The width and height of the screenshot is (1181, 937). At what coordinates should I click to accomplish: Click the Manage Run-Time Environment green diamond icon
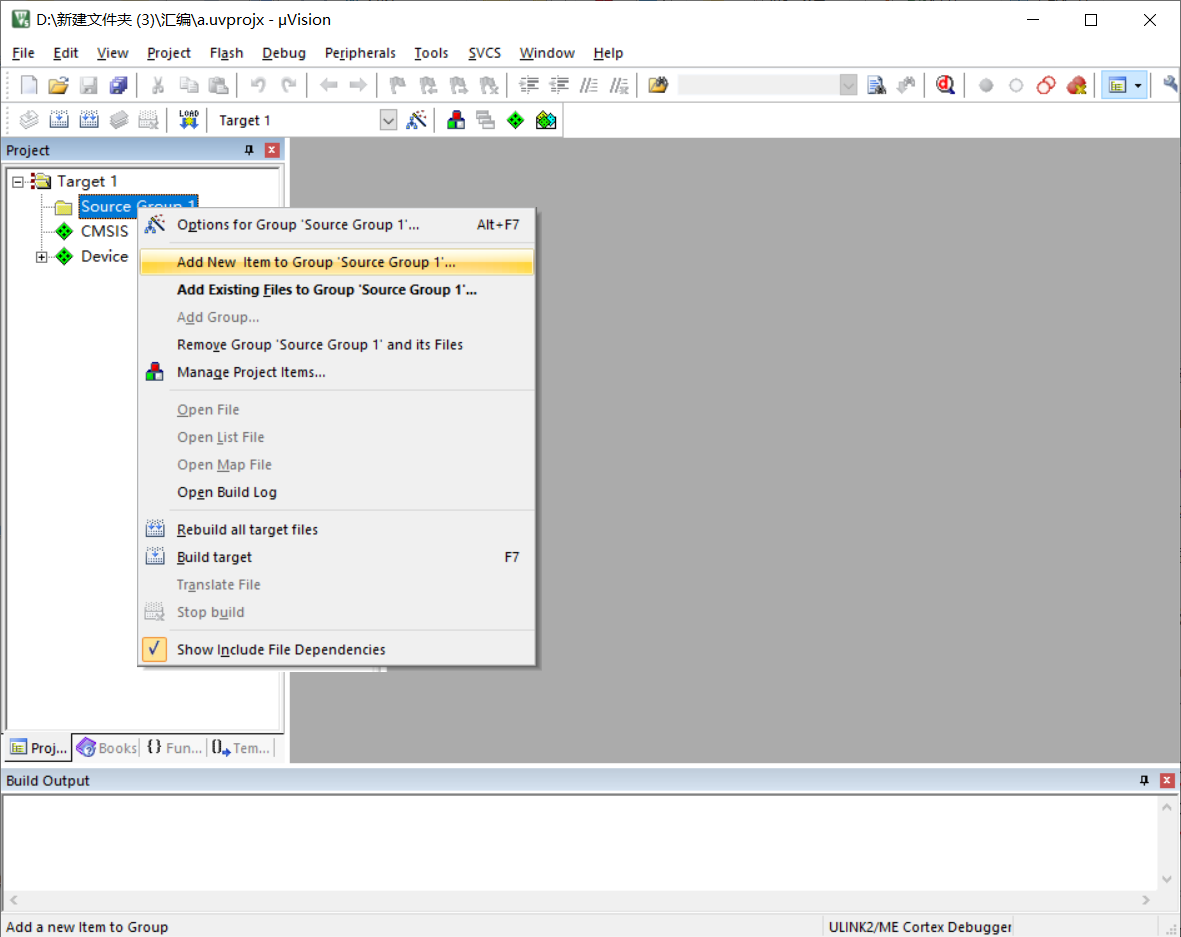click(x=516, y=120)
